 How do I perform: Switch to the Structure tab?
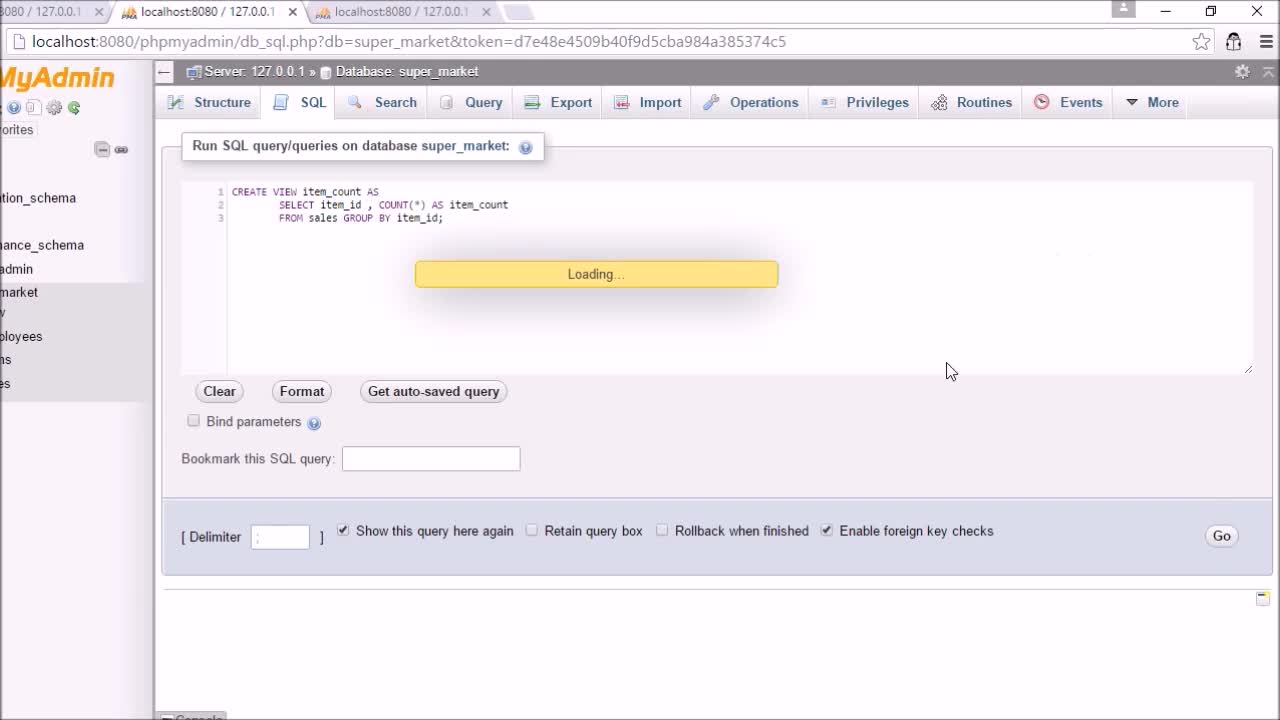pos(209,102)
